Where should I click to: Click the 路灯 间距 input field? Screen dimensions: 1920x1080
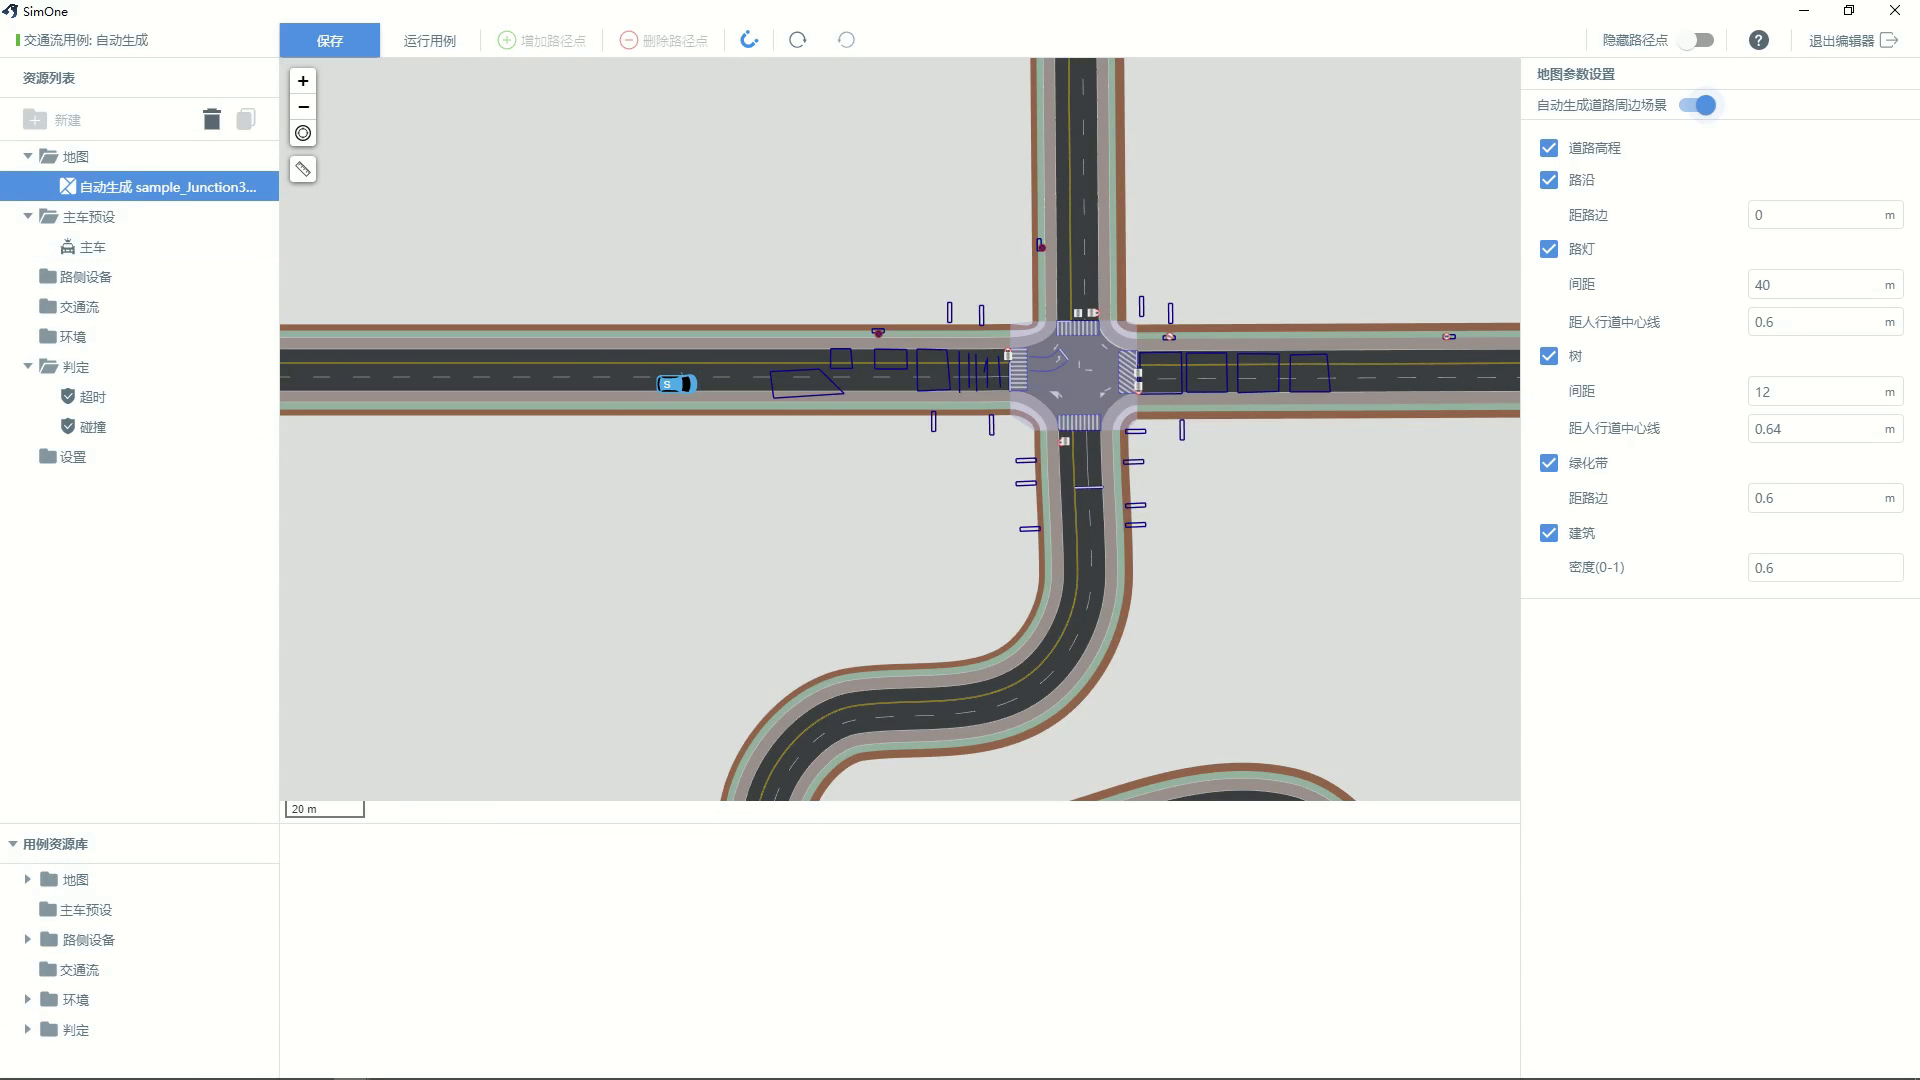point(1825,285)
